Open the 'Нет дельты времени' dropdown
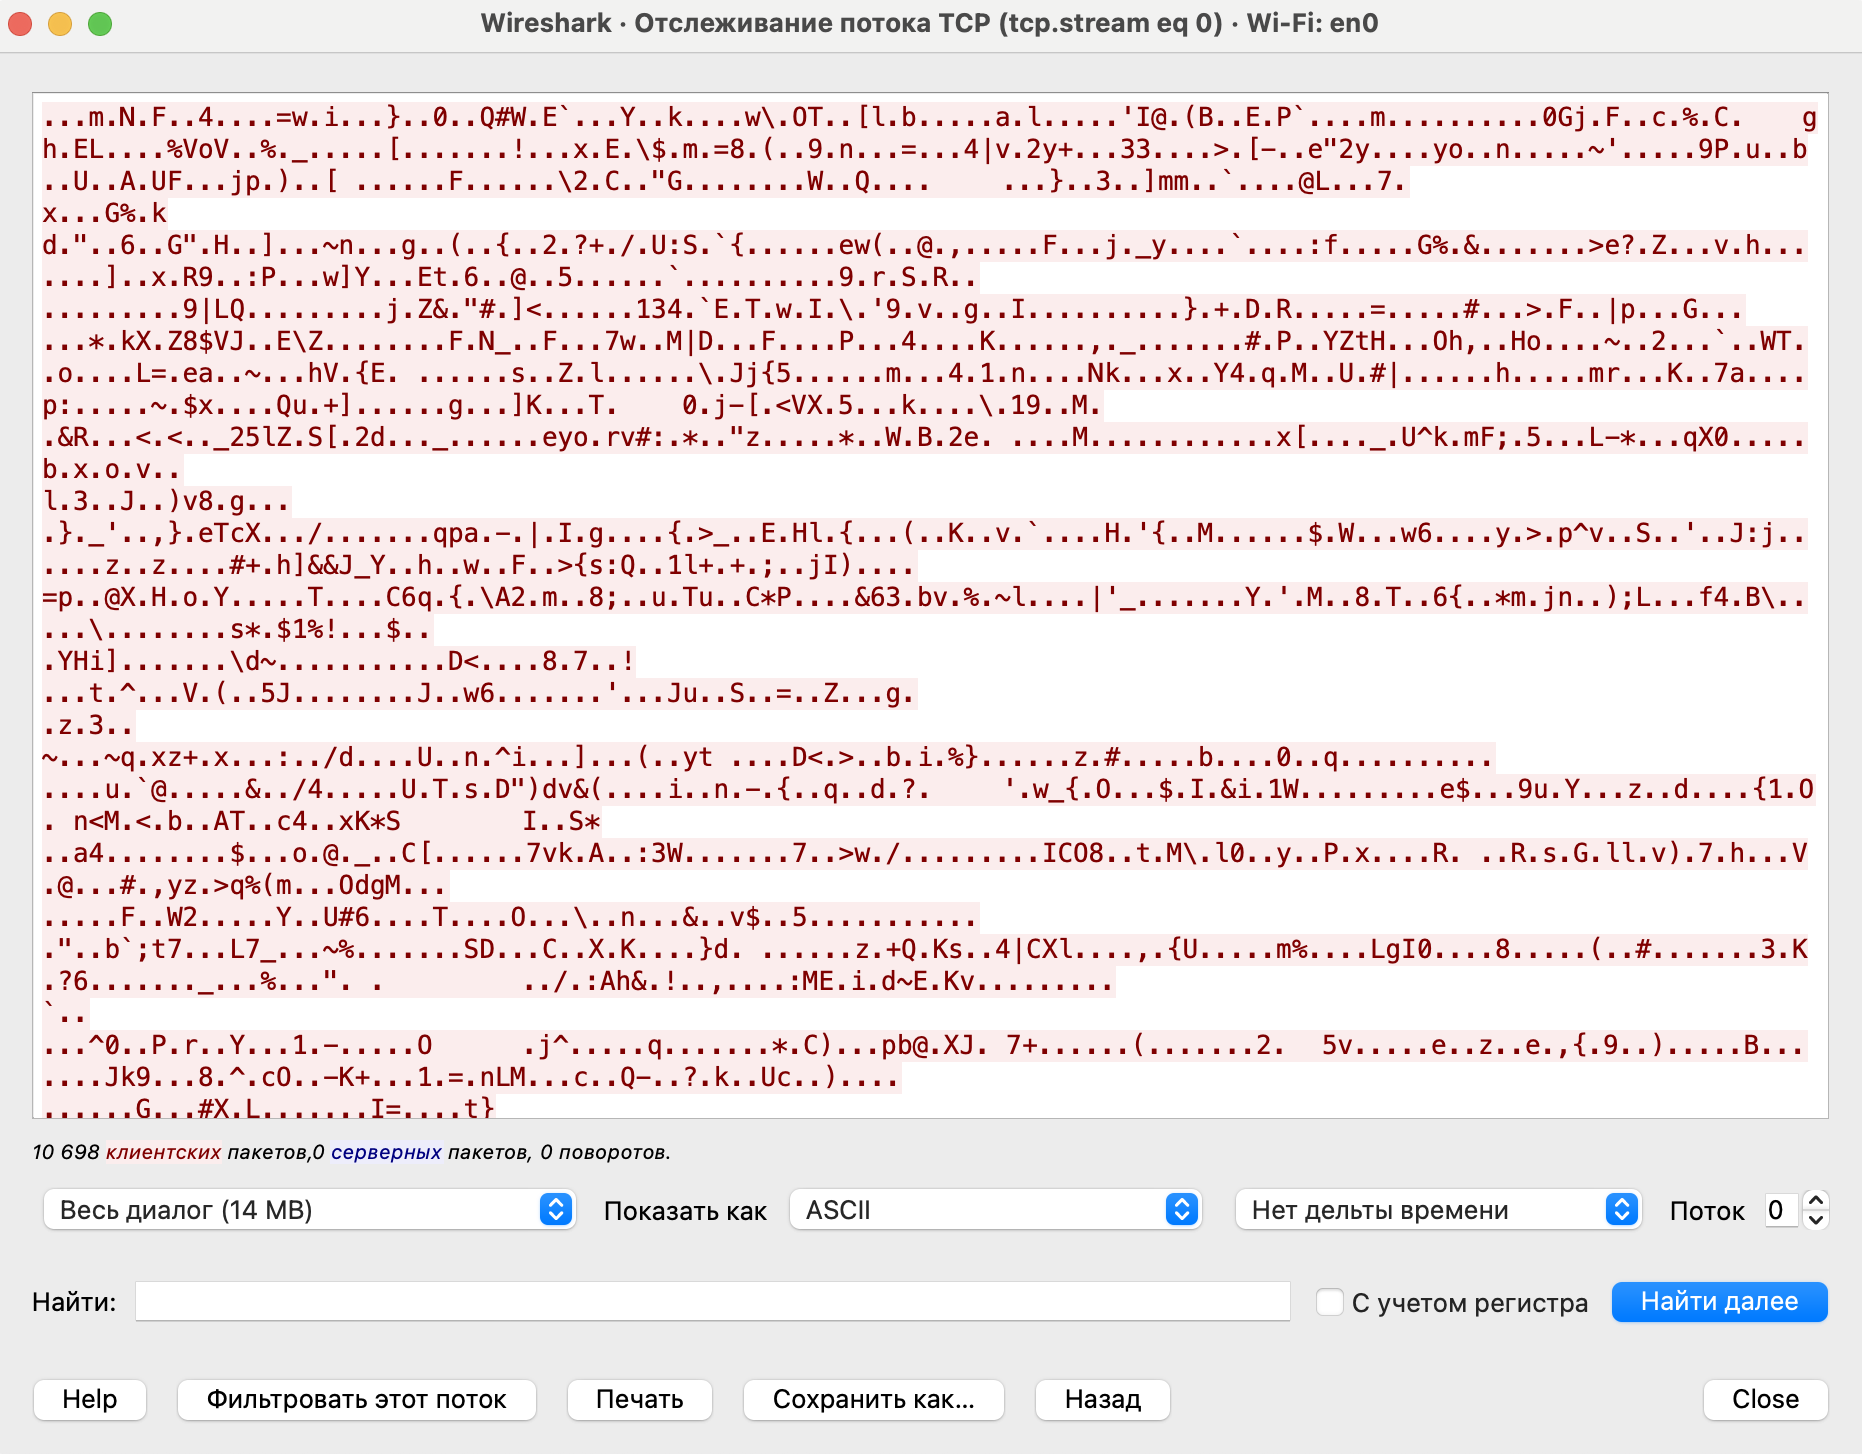 tap(1437, 1210)
